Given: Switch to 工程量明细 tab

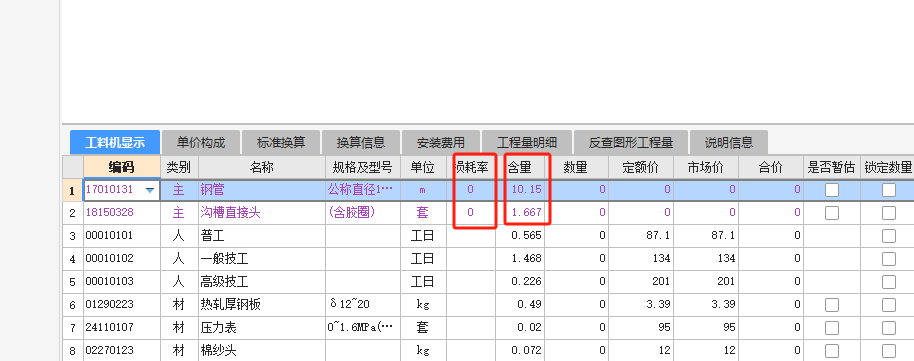Looking at the screenshot, I should tap(527, 142).
